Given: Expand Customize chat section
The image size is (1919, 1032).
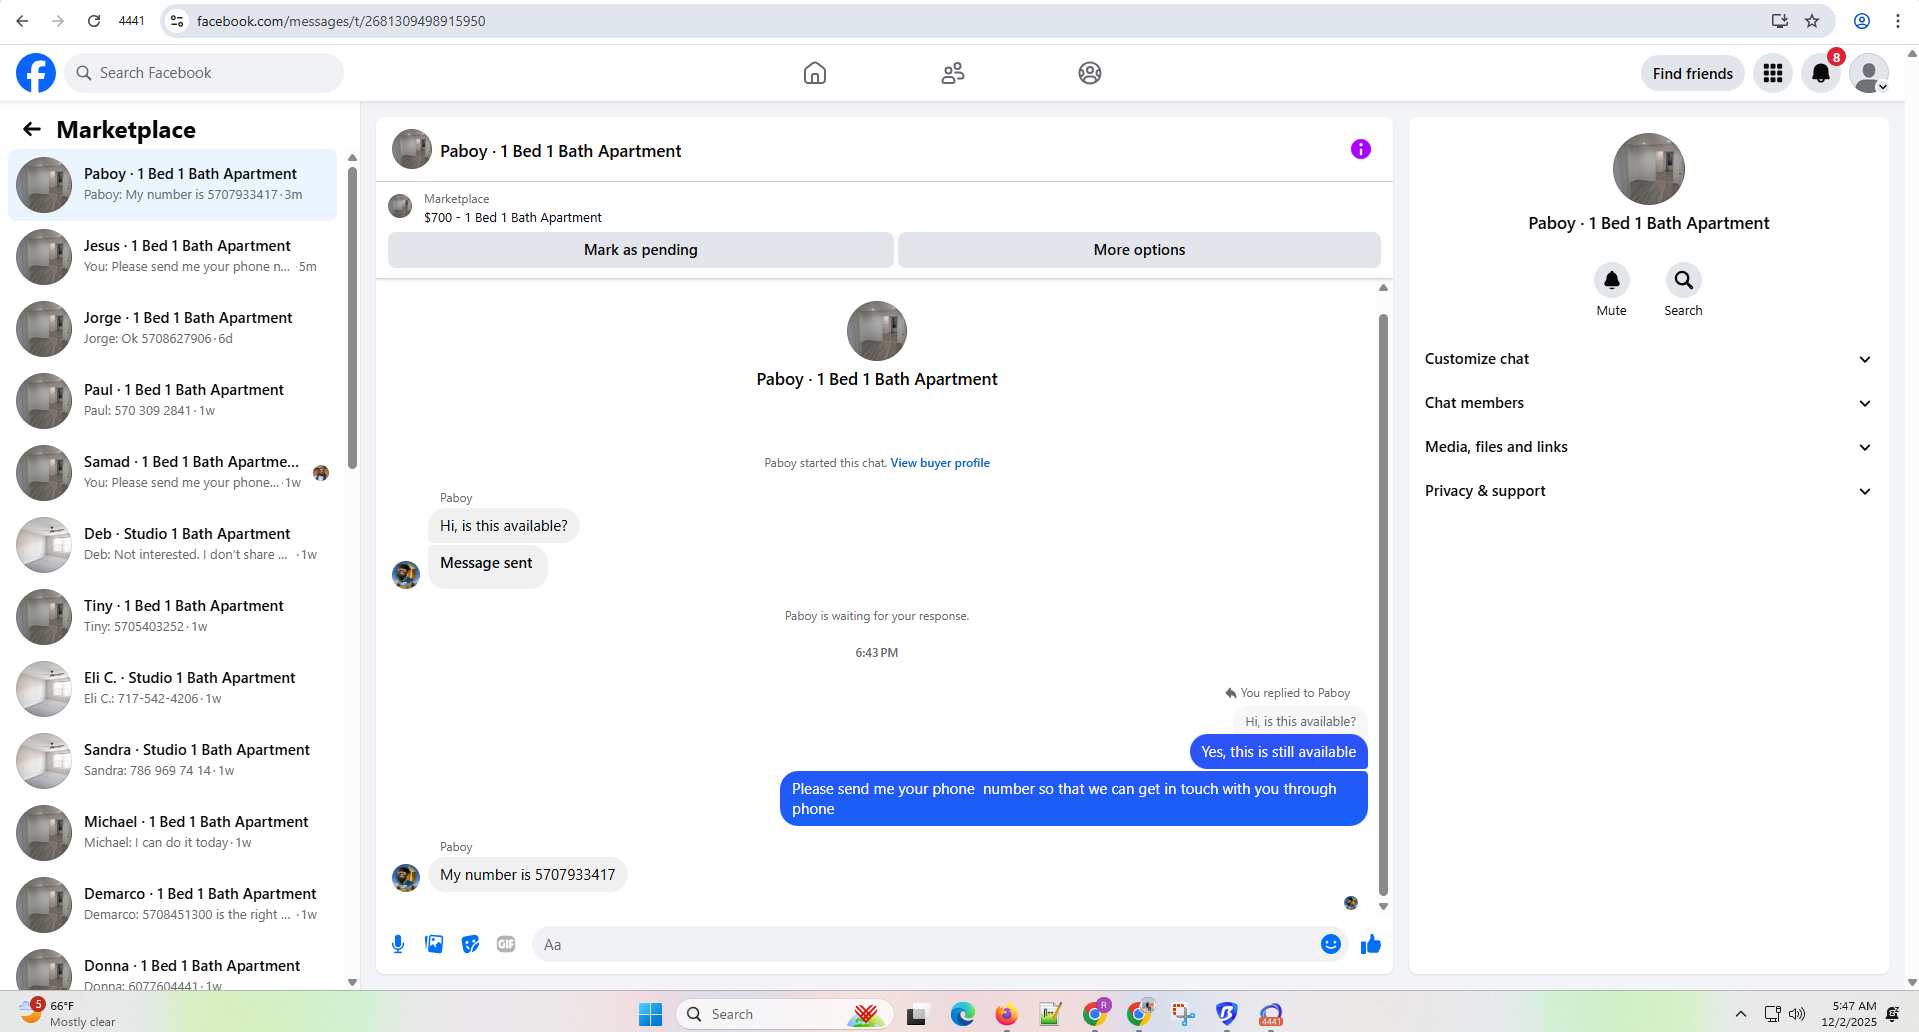Looking at the screenshot, I should (1648, 359).
